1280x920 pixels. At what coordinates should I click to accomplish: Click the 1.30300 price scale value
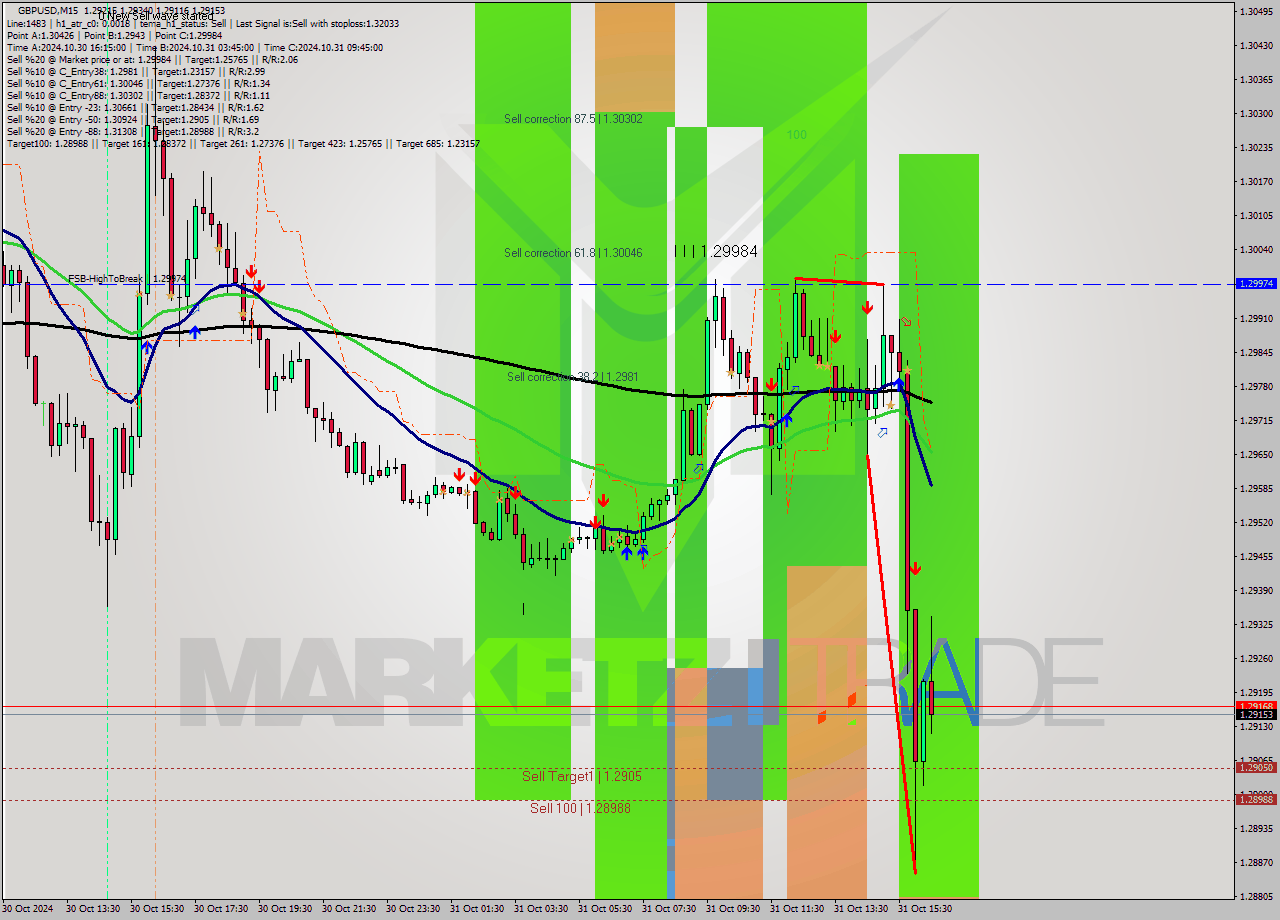coord(1256,113)
